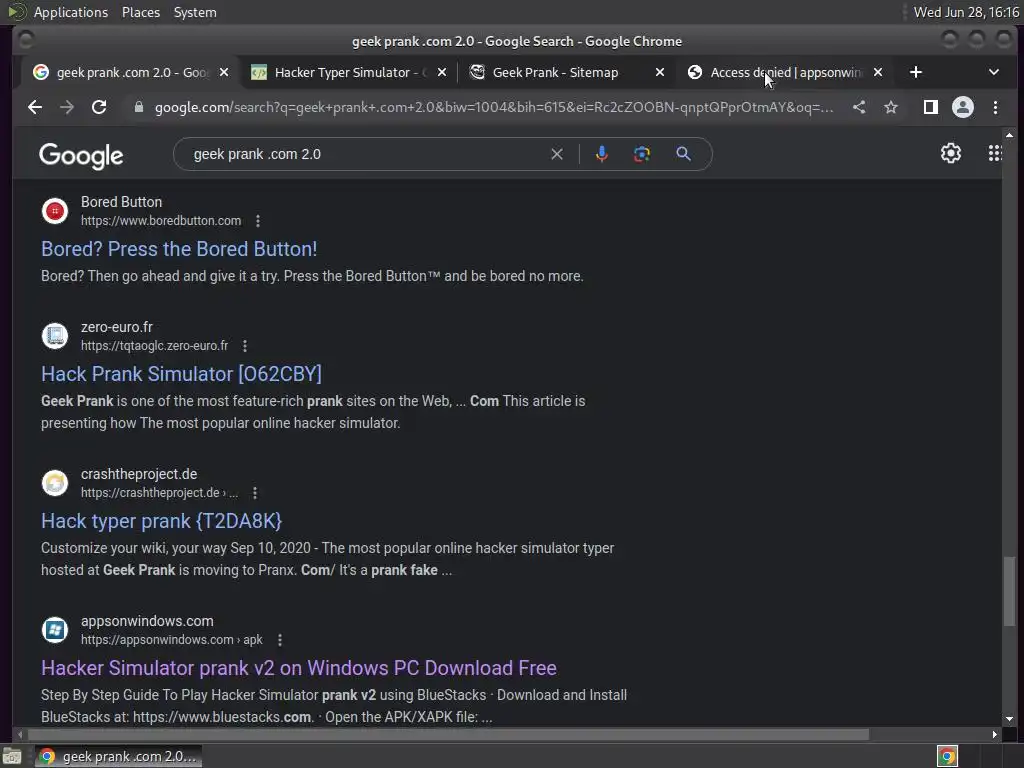
Task: Go back to the previous page
Action: [35, 107]
